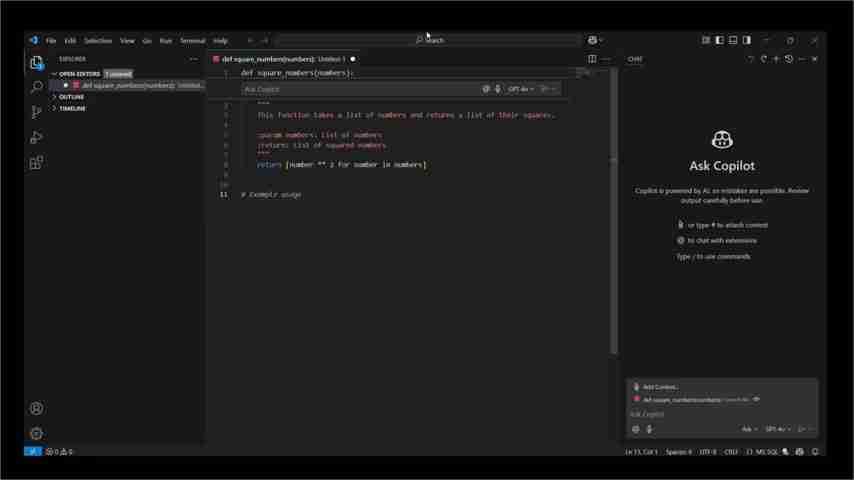This screenshot has width=854, height=480.
Task: Click Add Context paperclip in Chat panel
Action: click(x=636, y=387)
